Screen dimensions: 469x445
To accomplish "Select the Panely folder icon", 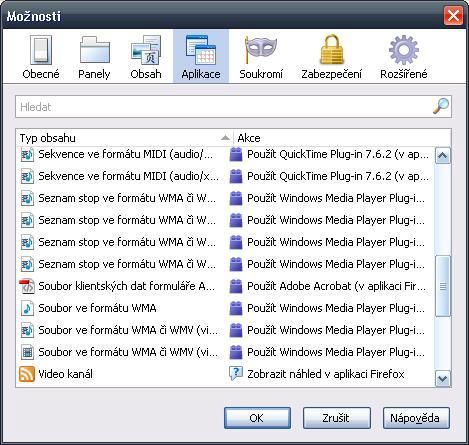I will [95, 50].
